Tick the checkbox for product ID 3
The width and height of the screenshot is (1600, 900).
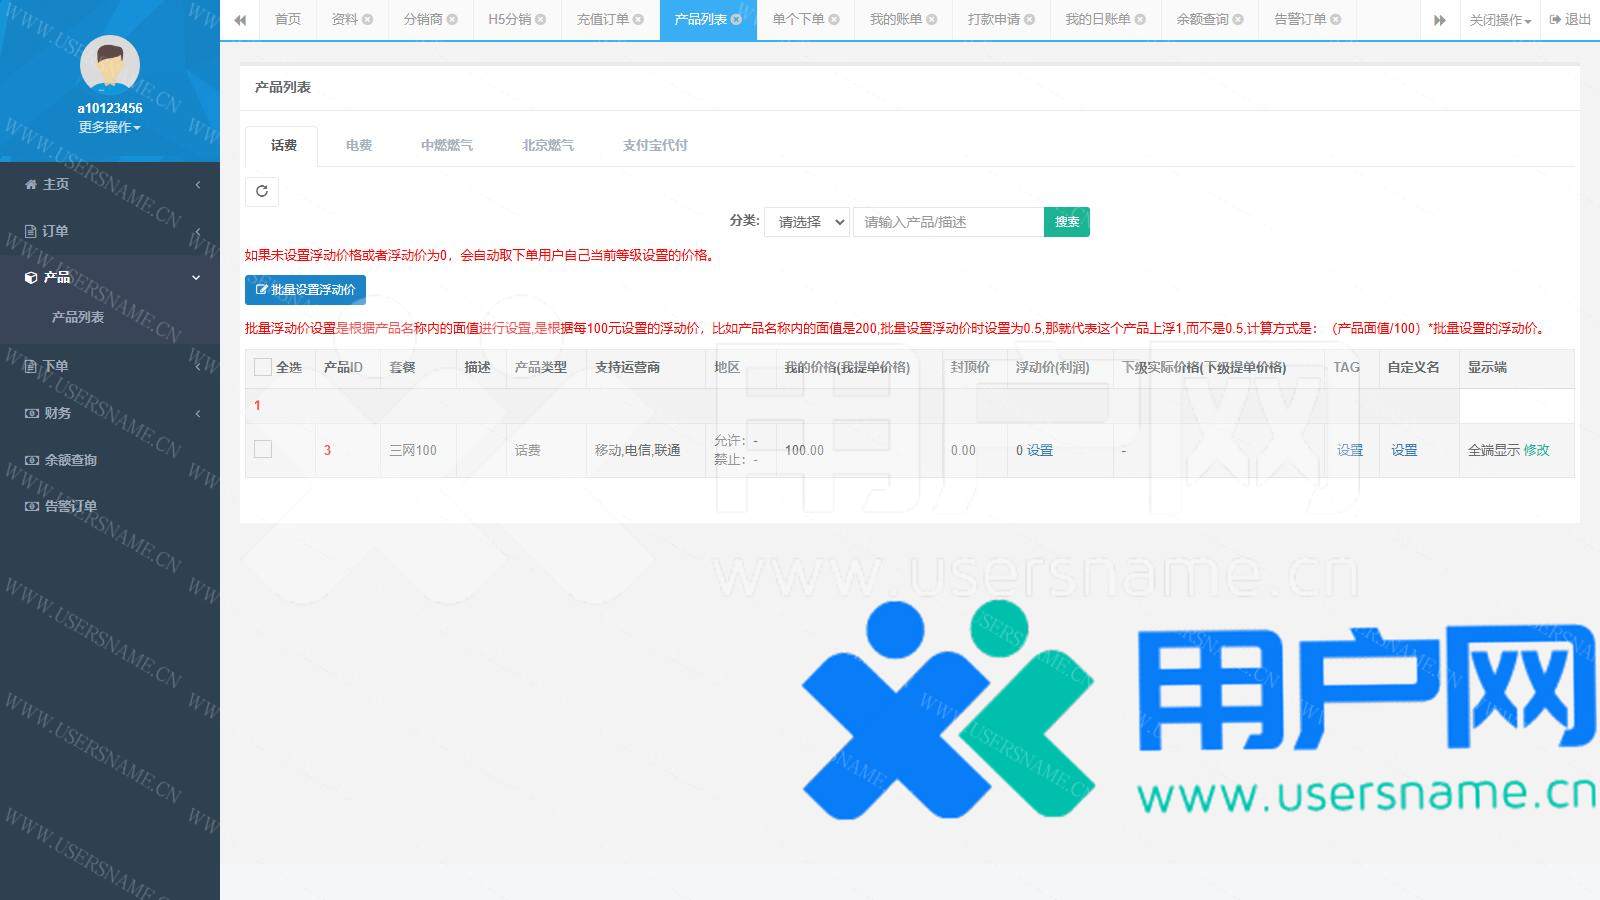[x=263, y=449]
